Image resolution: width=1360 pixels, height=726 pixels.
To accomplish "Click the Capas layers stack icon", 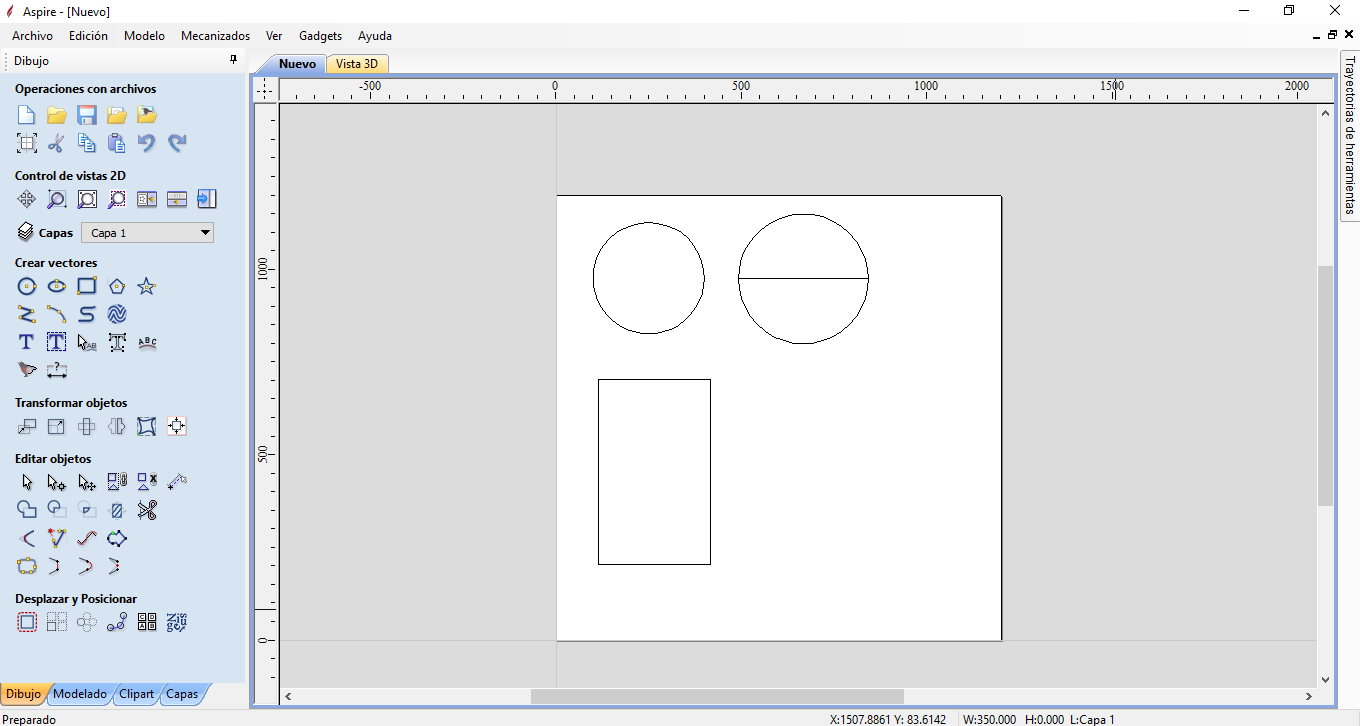I will tap(26, 232).
